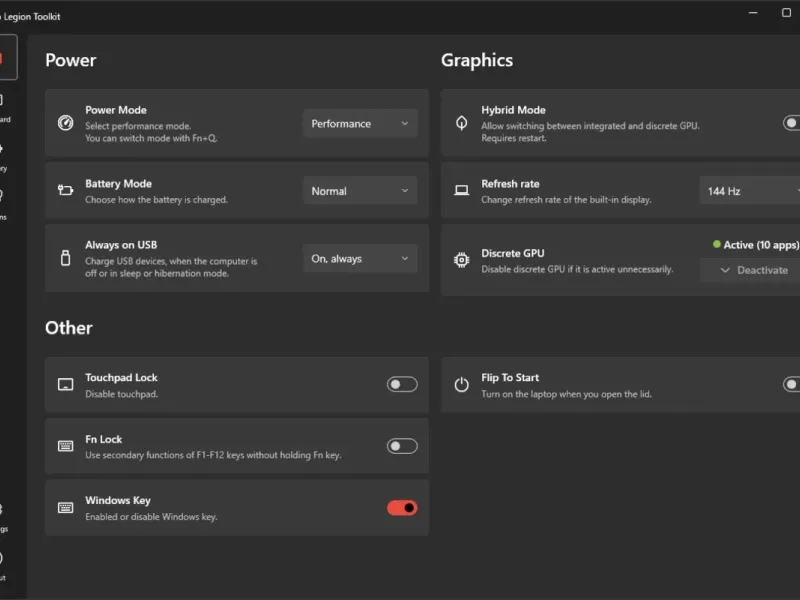Expand the Battery Mode Normal dropdown
800x600 pixels.
coord(360,191)
